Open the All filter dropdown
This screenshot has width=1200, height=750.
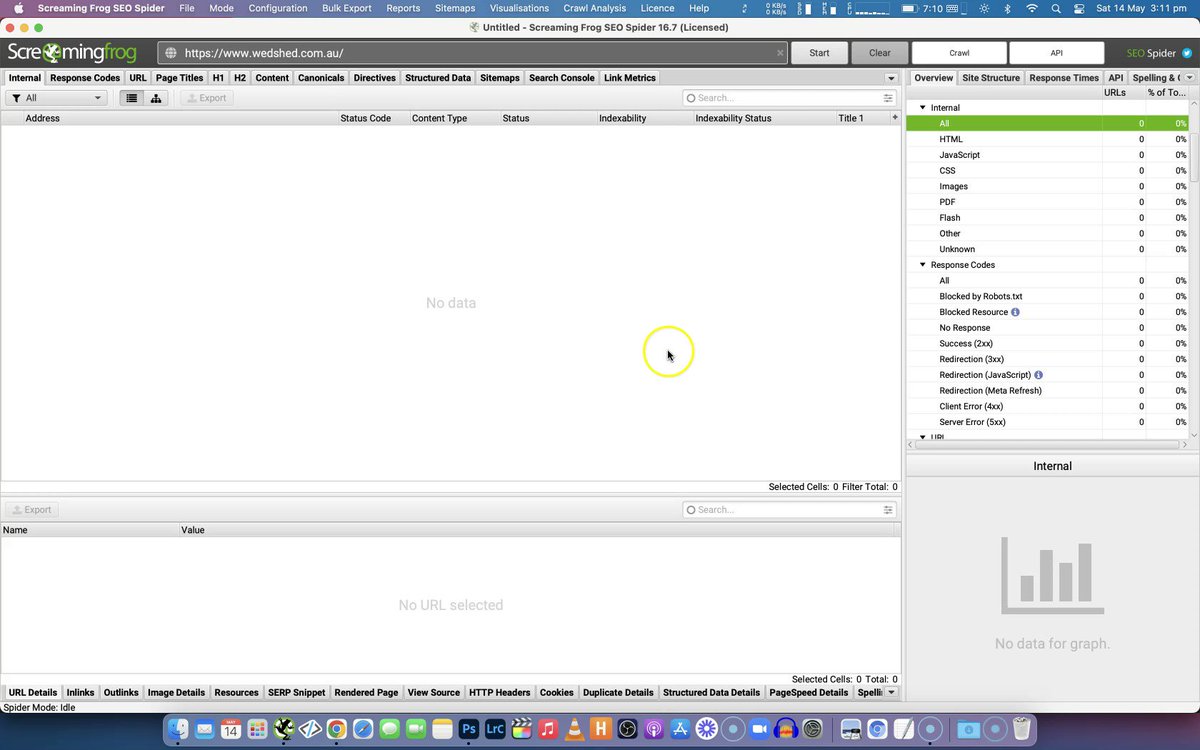[56, 98]
